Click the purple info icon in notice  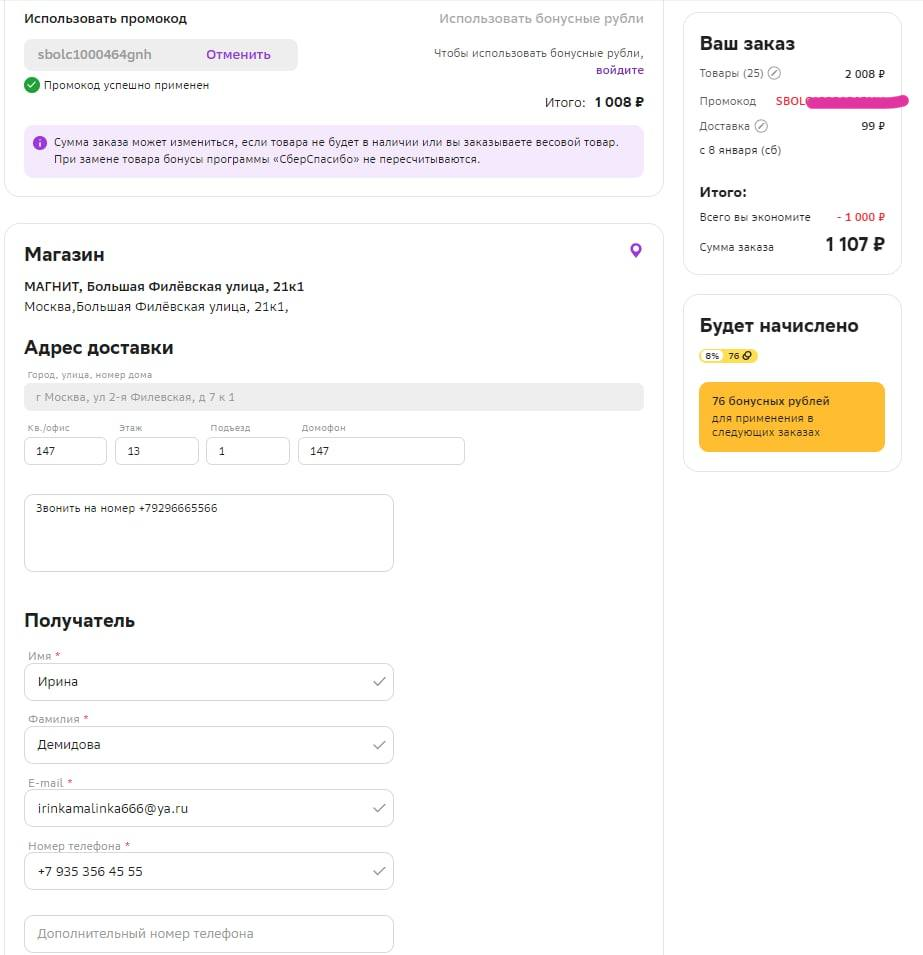[40, 143]
